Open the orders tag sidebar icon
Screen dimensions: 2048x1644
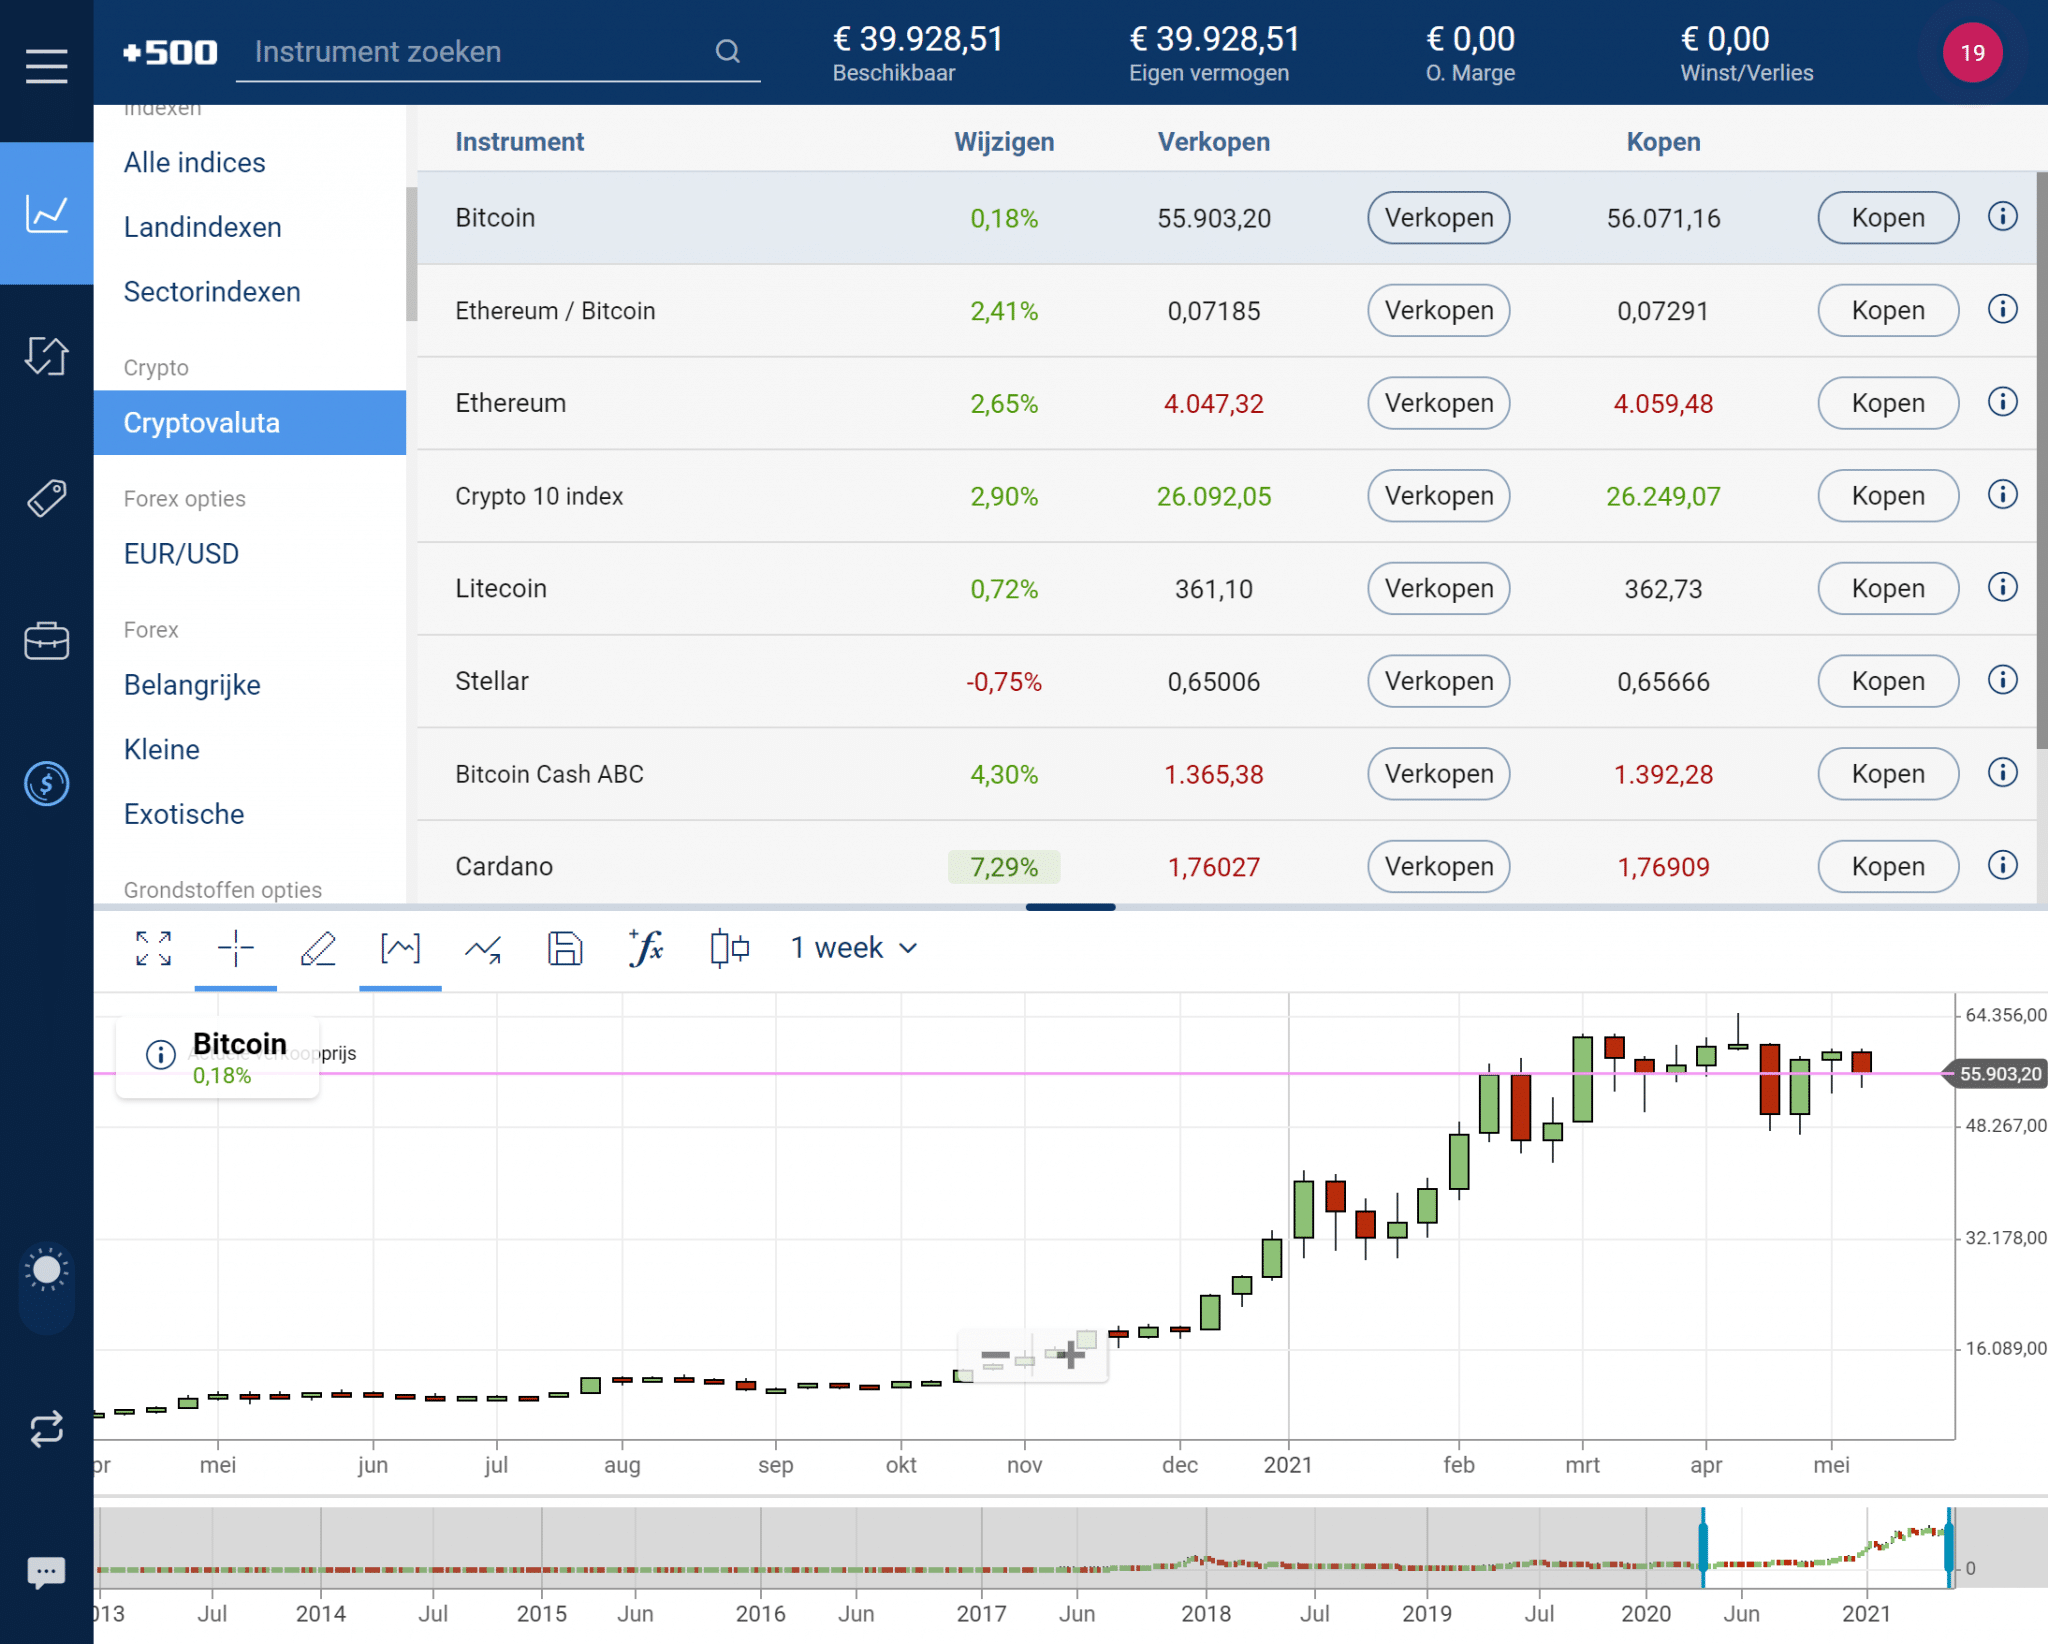[46, 497]
